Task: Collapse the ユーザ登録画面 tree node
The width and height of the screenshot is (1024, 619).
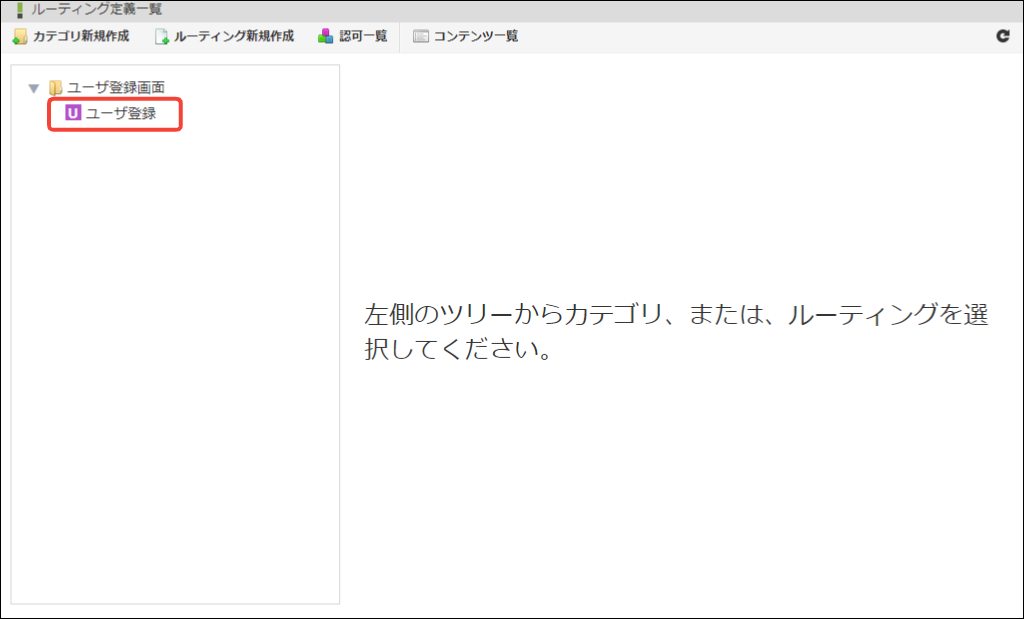Action: point(34,87)
